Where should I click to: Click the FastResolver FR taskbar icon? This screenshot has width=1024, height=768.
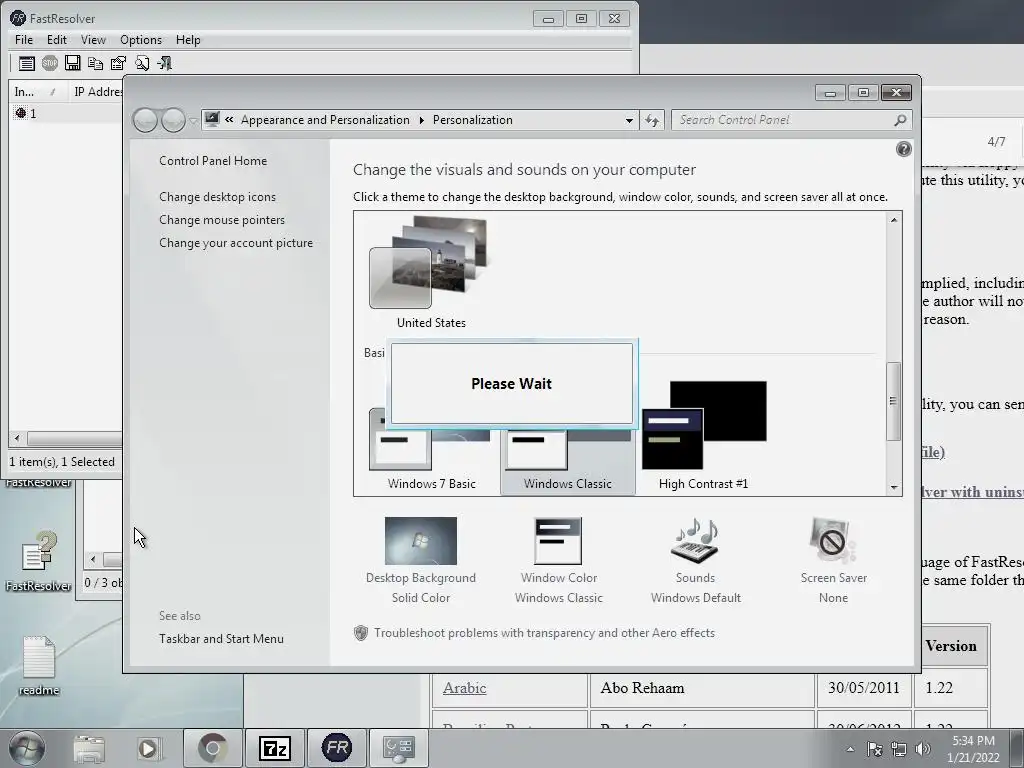tap(337, 748)
